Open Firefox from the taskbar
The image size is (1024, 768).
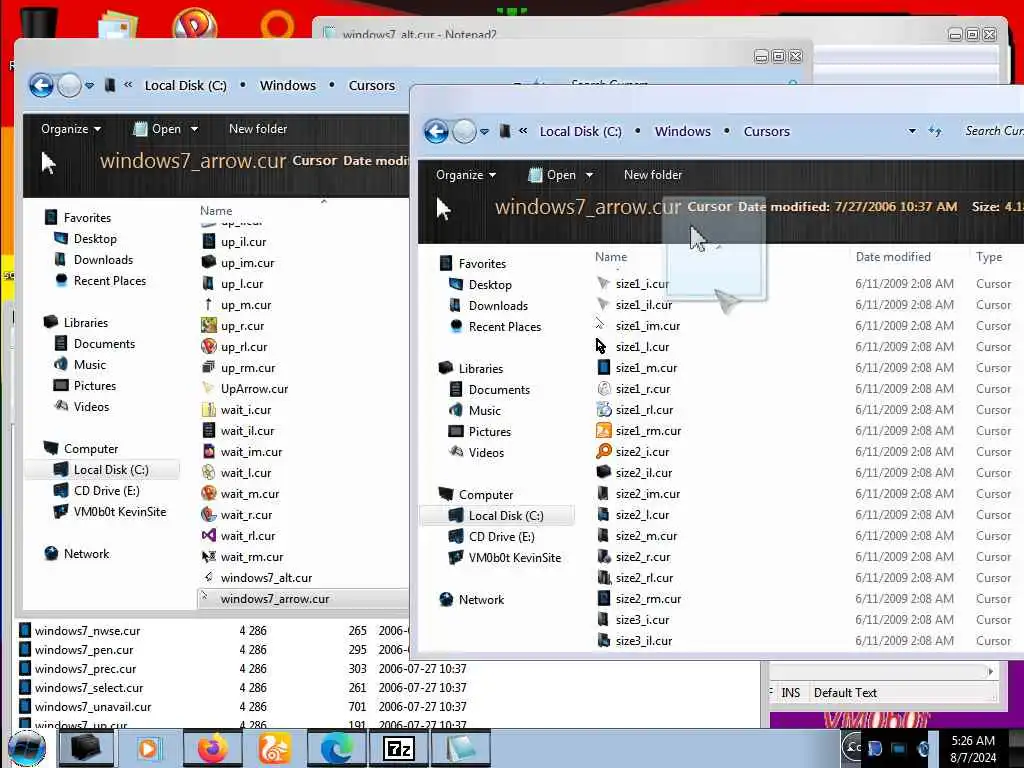(x=212, y=748)
